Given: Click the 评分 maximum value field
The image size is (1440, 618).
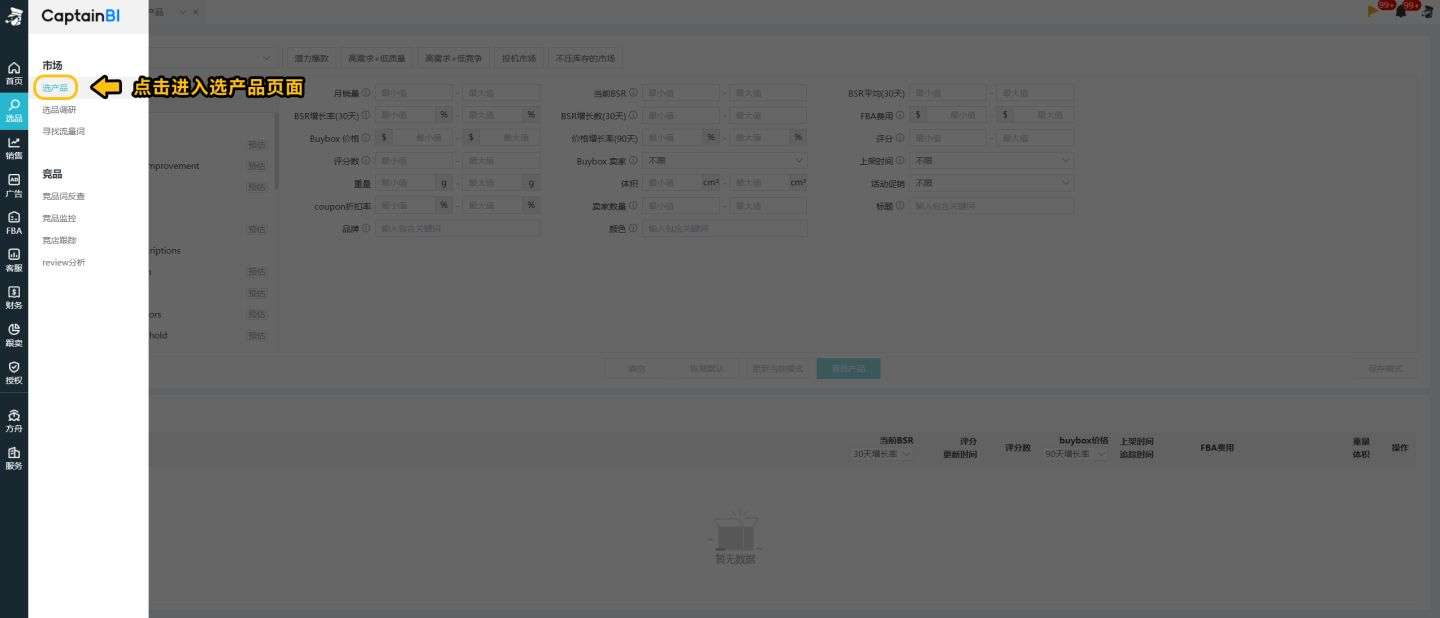Looking at the screenshot, I should [1034, 138].
